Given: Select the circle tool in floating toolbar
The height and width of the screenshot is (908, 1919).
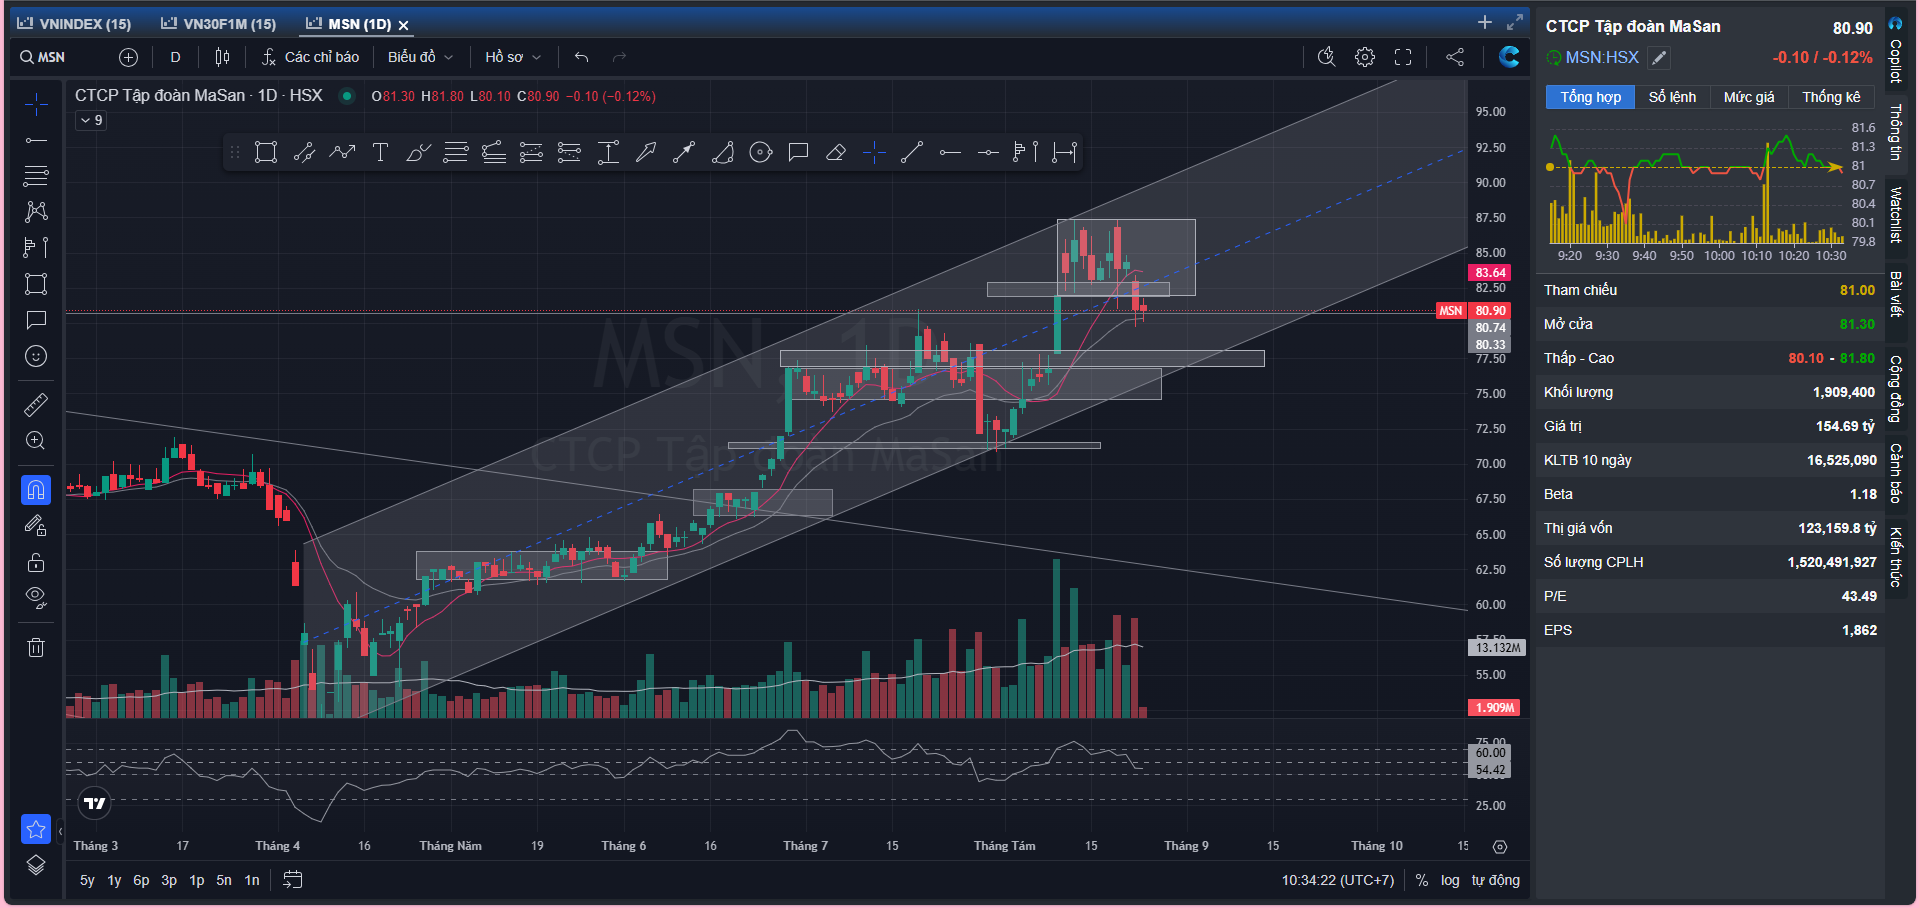Looking at the screenshot, I should 760,152.
